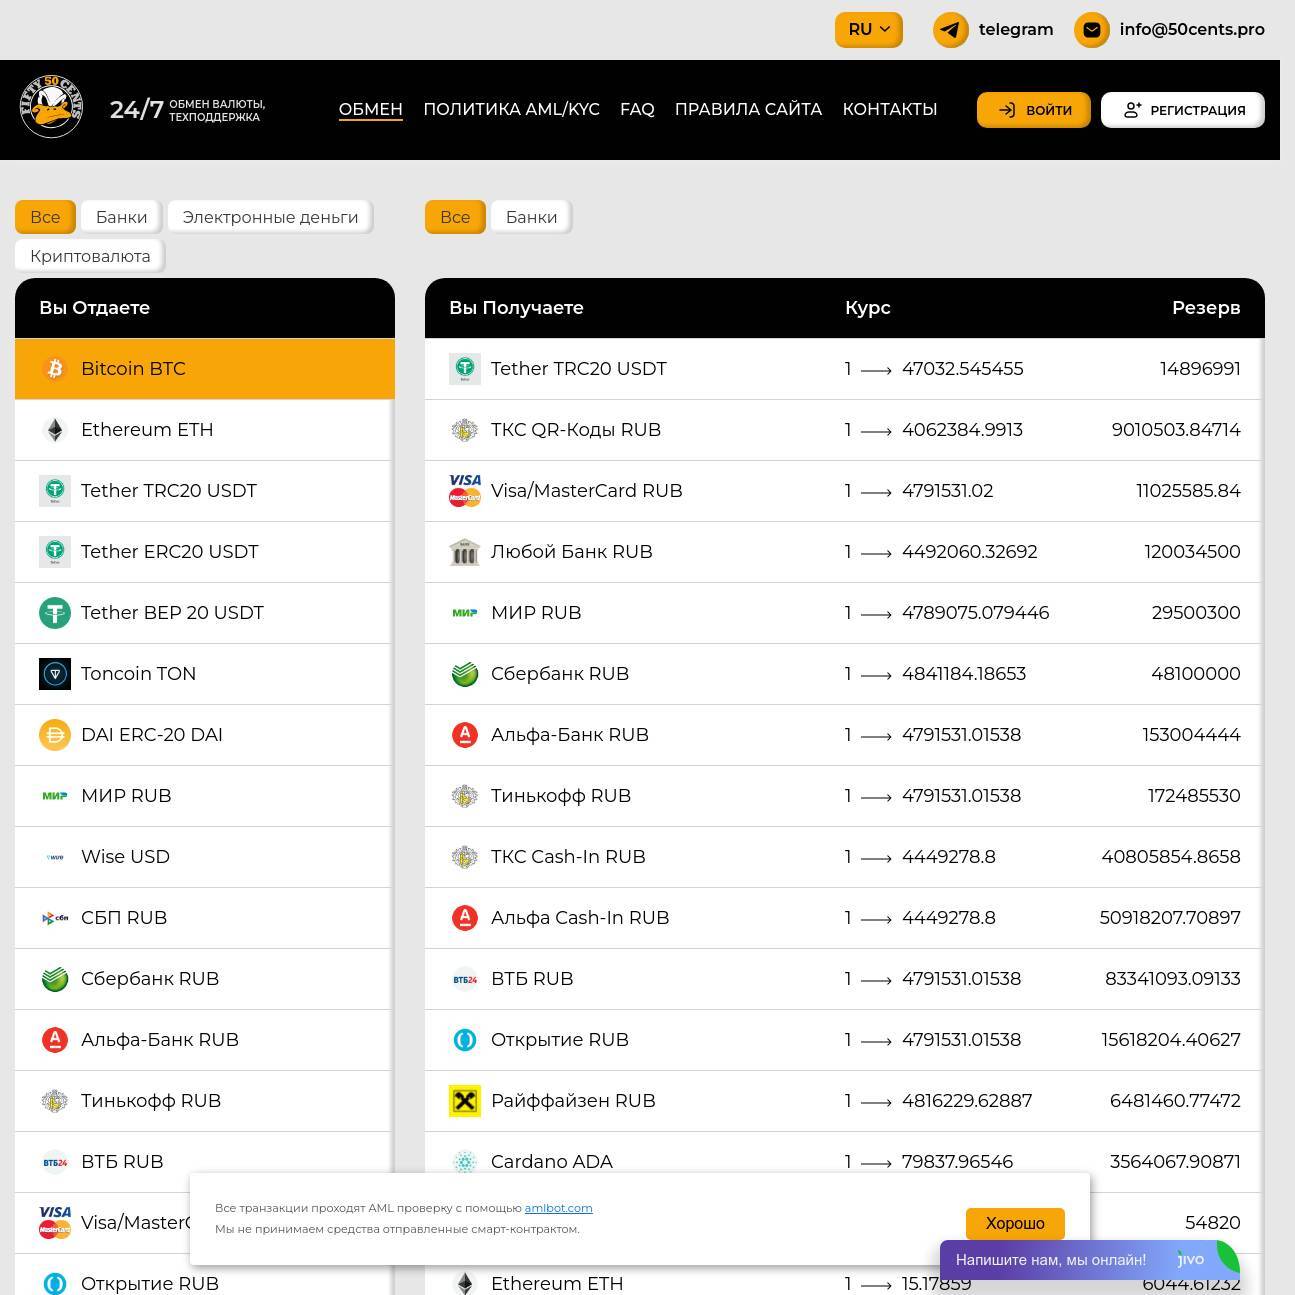Filter receive list by Банки

point(531,217)
